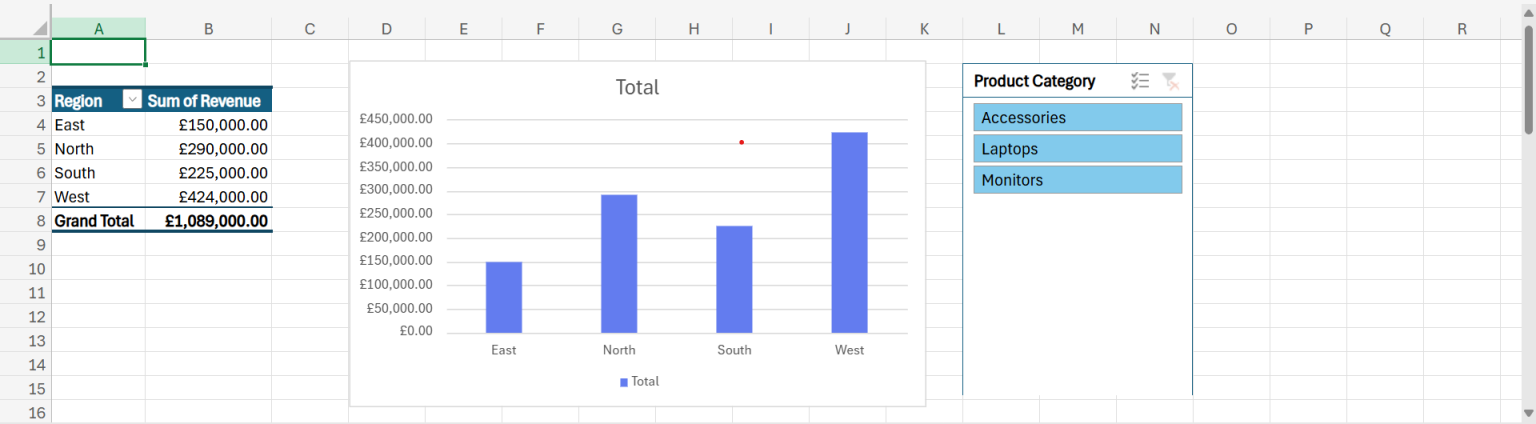This screenshot has width=1536, height=424.
Task: Select Monitors in the slicer
Action: point(1078,180)
